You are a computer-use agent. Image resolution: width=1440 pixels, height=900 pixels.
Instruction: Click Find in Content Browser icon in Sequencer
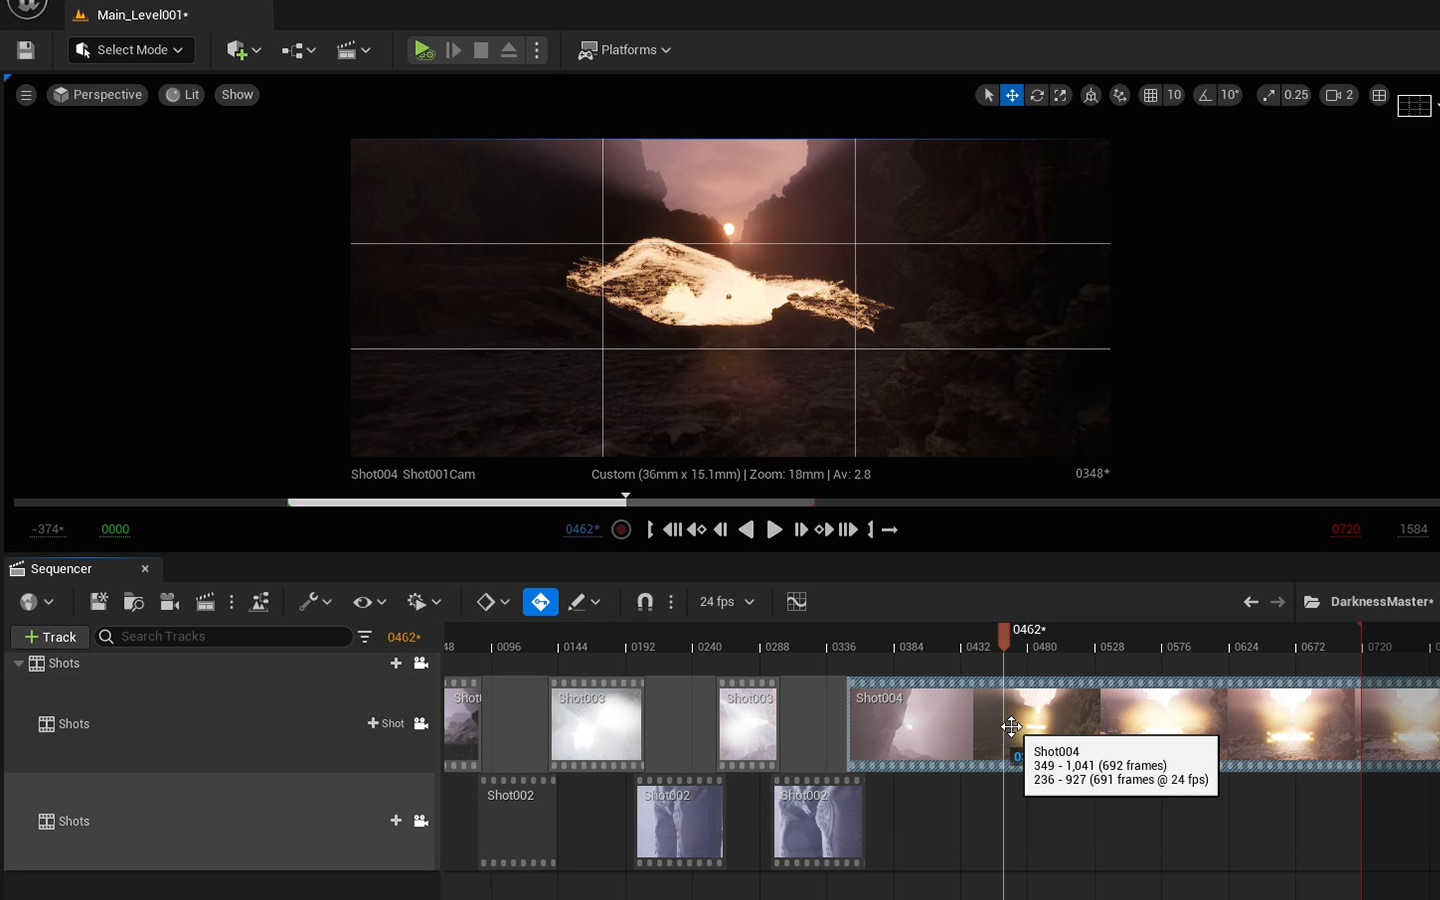(x=133, y=602)
